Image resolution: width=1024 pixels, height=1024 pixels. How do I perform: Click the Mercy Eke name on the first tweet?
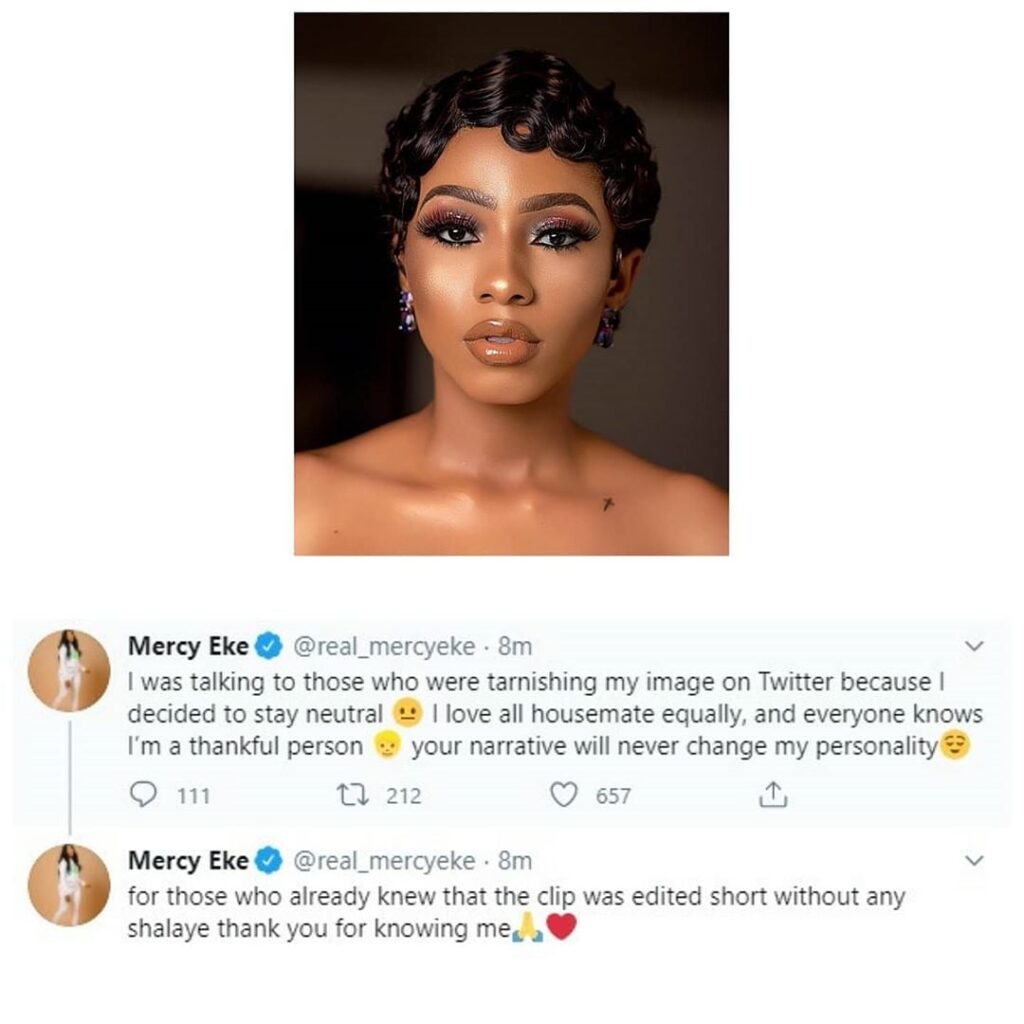[x=188, y=647]
